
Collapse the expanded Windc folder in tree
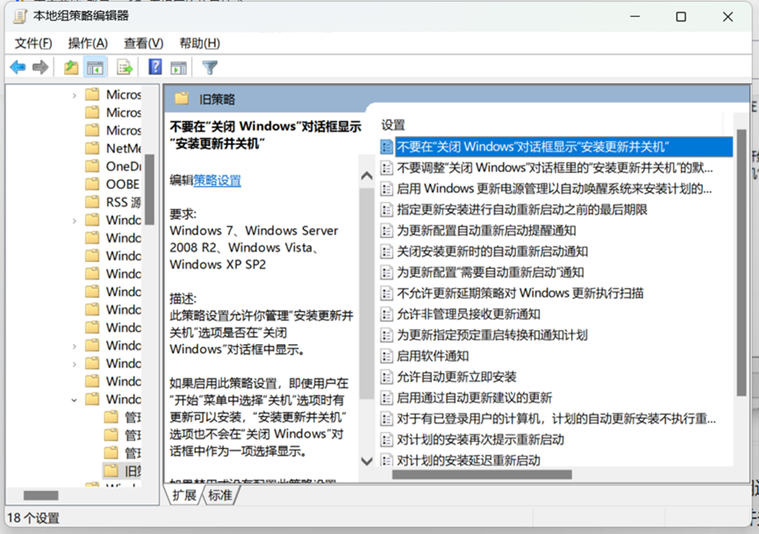pyautogui.click(x=74, y=400)
